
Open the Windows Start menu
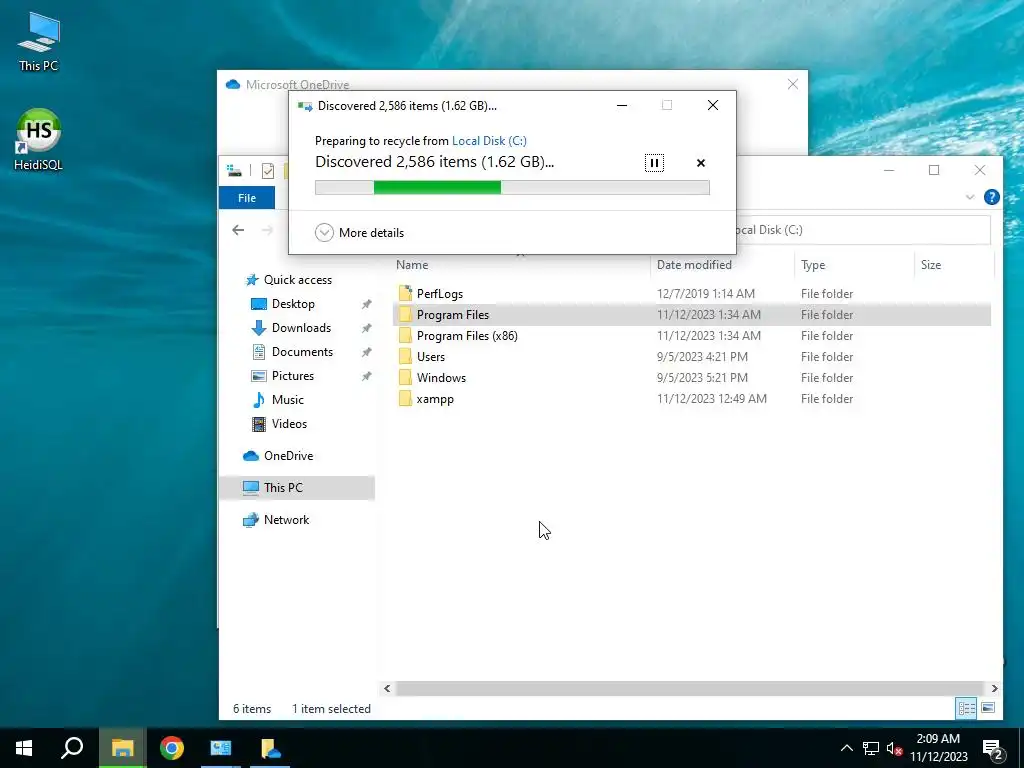pyautogui.click(x=24, y=748)
